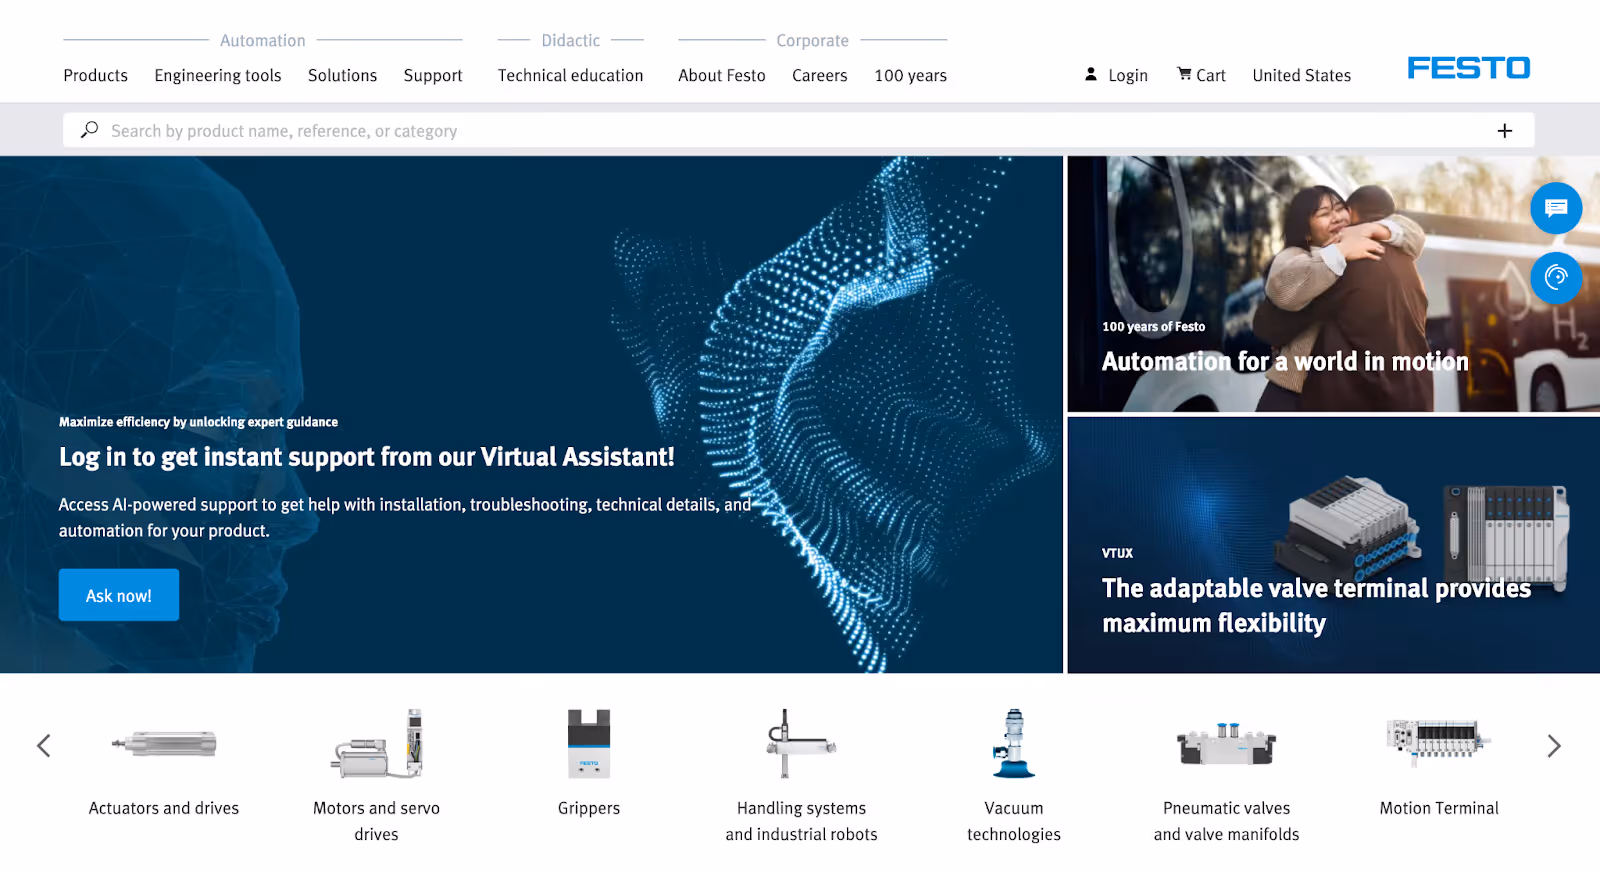
Task: Click the '100 years of Festo' caption
Action: coord(1153,326)
